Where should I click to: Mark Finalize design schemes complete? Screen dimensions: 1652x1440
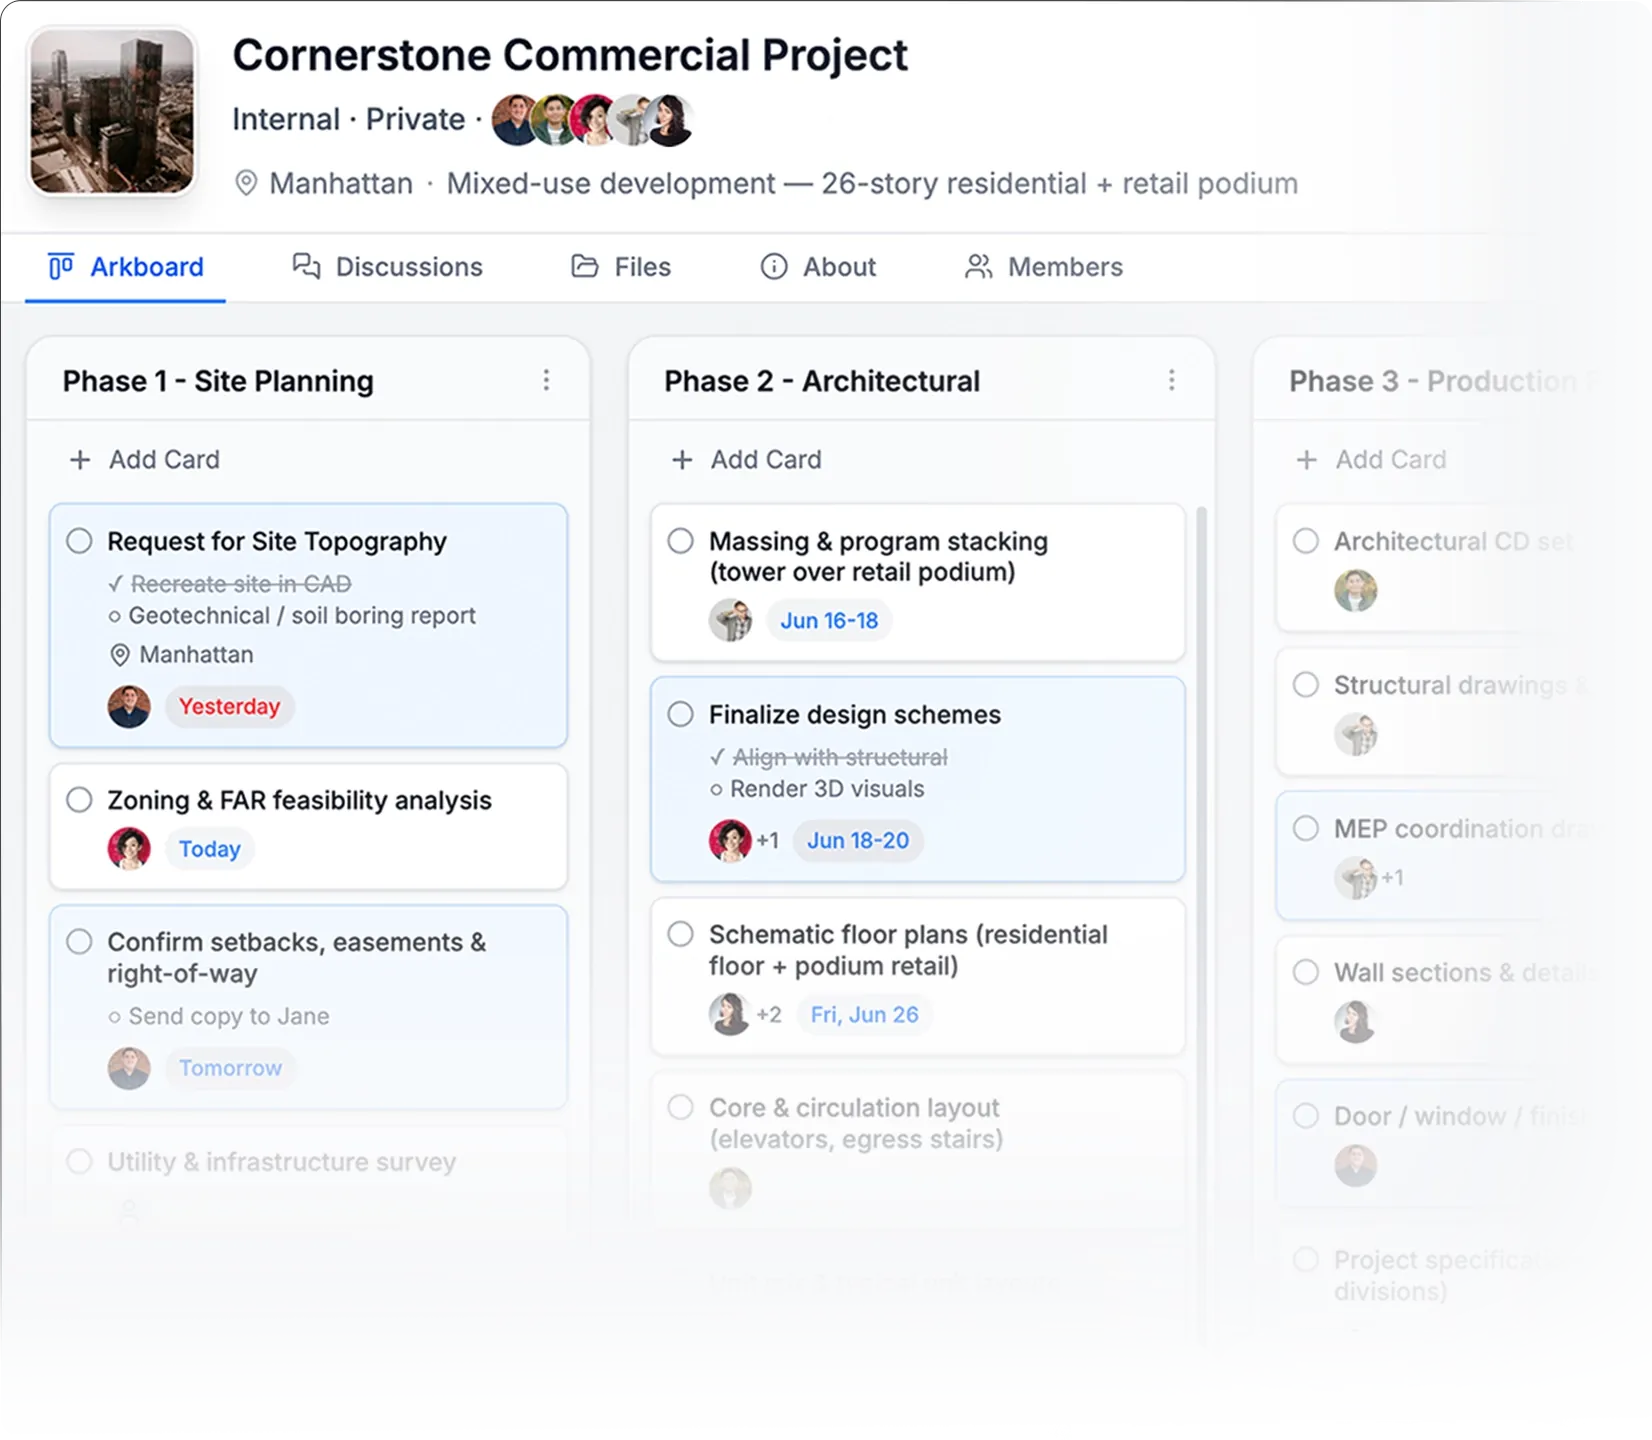point(681,714)
